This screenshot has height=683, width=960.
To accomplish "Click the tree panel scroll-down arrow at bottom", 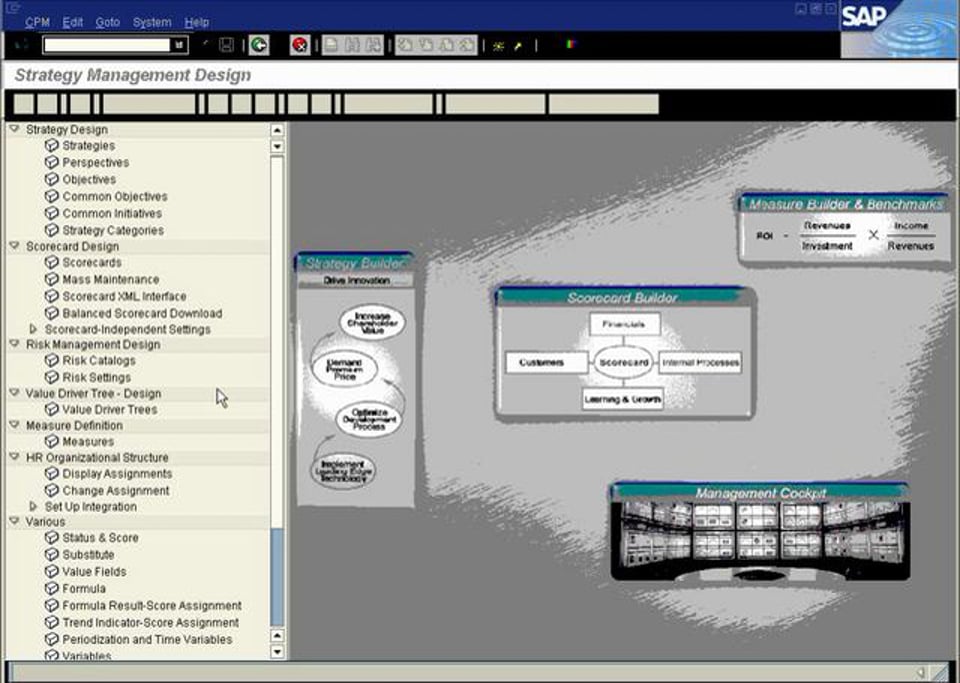I will click(x=277, y=652).
